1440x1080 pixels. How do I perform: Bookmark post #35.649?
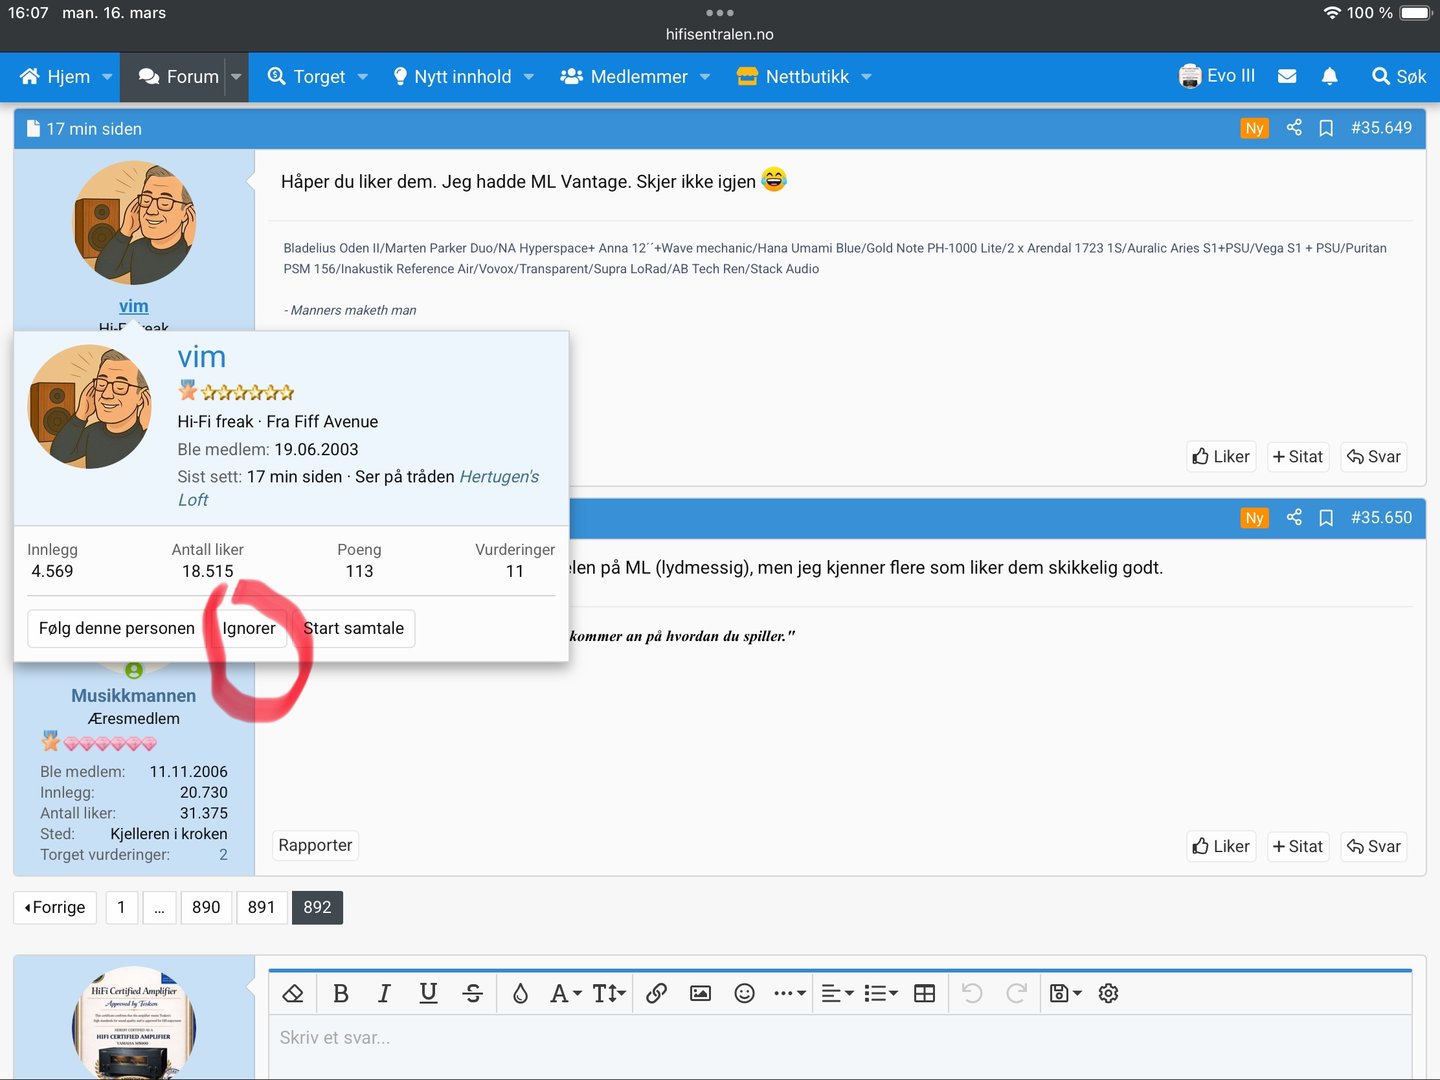point(1326,128)
